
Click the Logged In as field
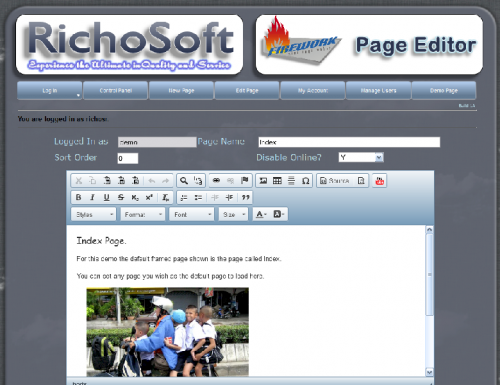coord(157,142)
